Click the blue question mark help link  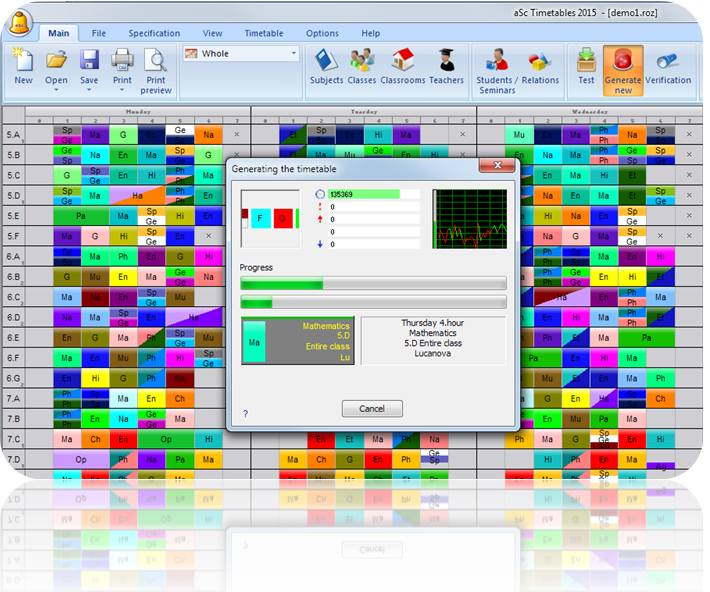pyautogui.click(x=245, y=413)
